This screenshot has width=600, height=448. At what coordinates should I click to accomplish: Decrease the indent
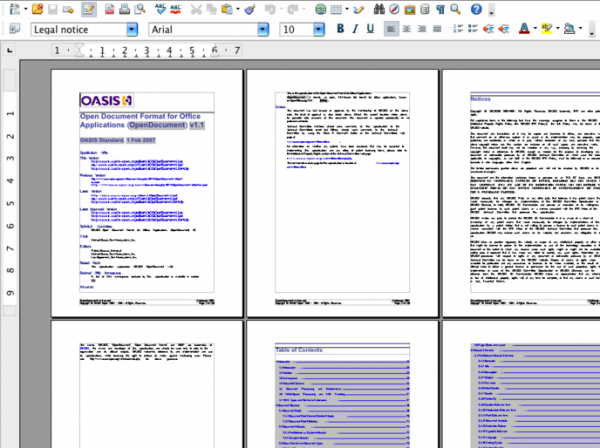pyautogui.click(x=488, y=29)
